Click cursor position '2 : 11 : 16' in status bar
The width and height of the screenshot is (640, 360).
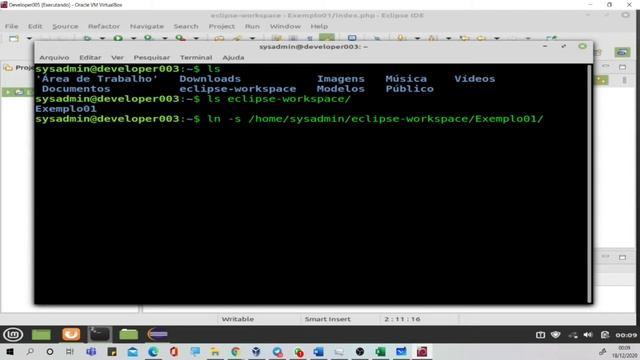(x=402, y=319)
